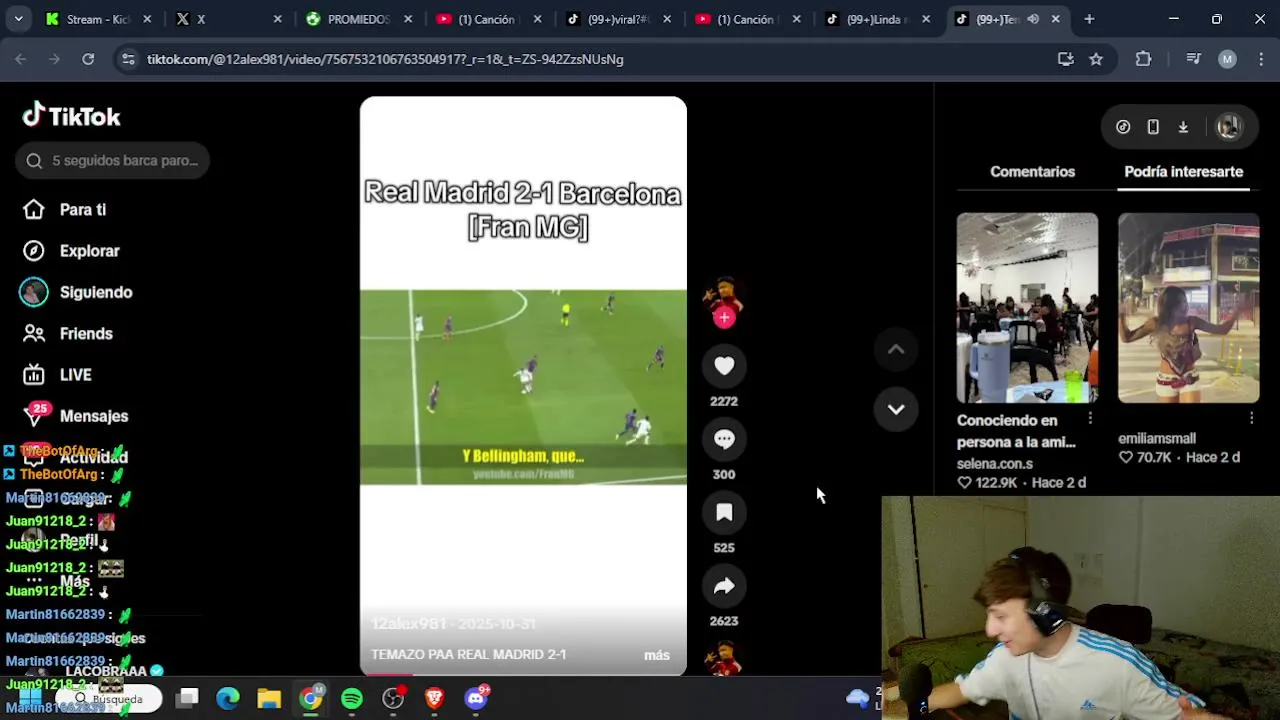
Task: Open selena.con.s profile link
Action: [x=995, y=464]
